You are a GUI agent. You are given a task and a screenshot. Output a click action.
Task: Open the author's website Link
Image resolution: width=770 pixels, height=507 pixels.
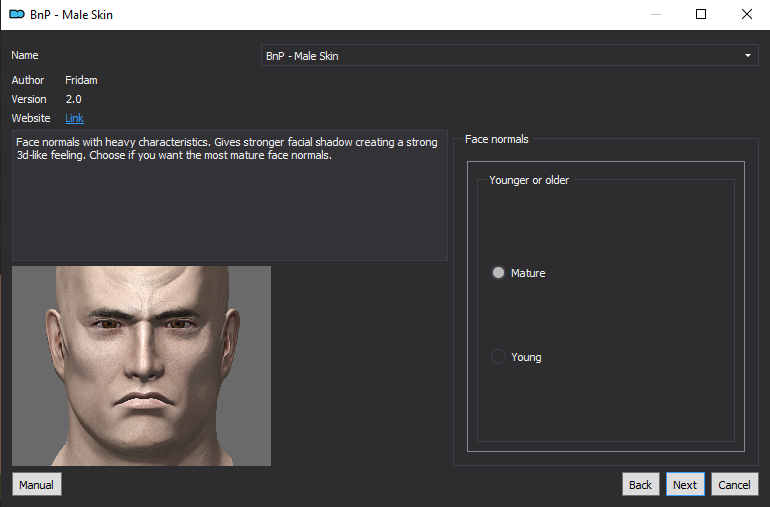74,118
